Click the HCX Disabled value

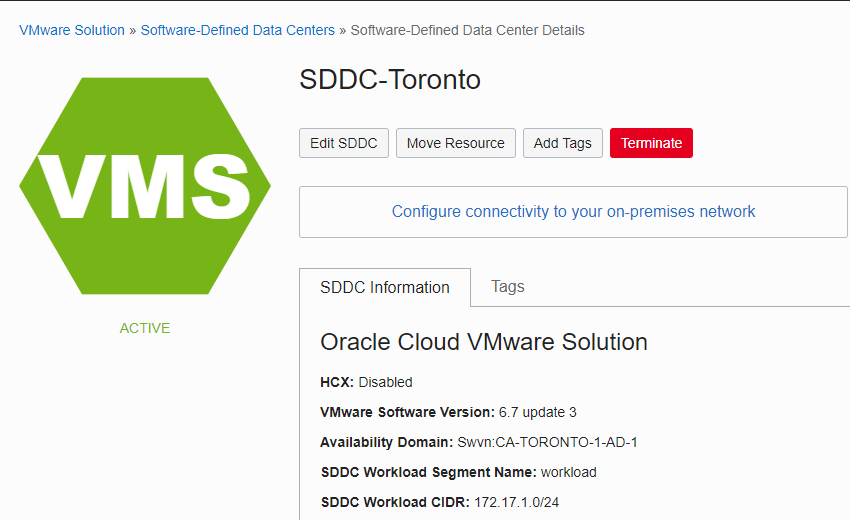pos(385,382)
